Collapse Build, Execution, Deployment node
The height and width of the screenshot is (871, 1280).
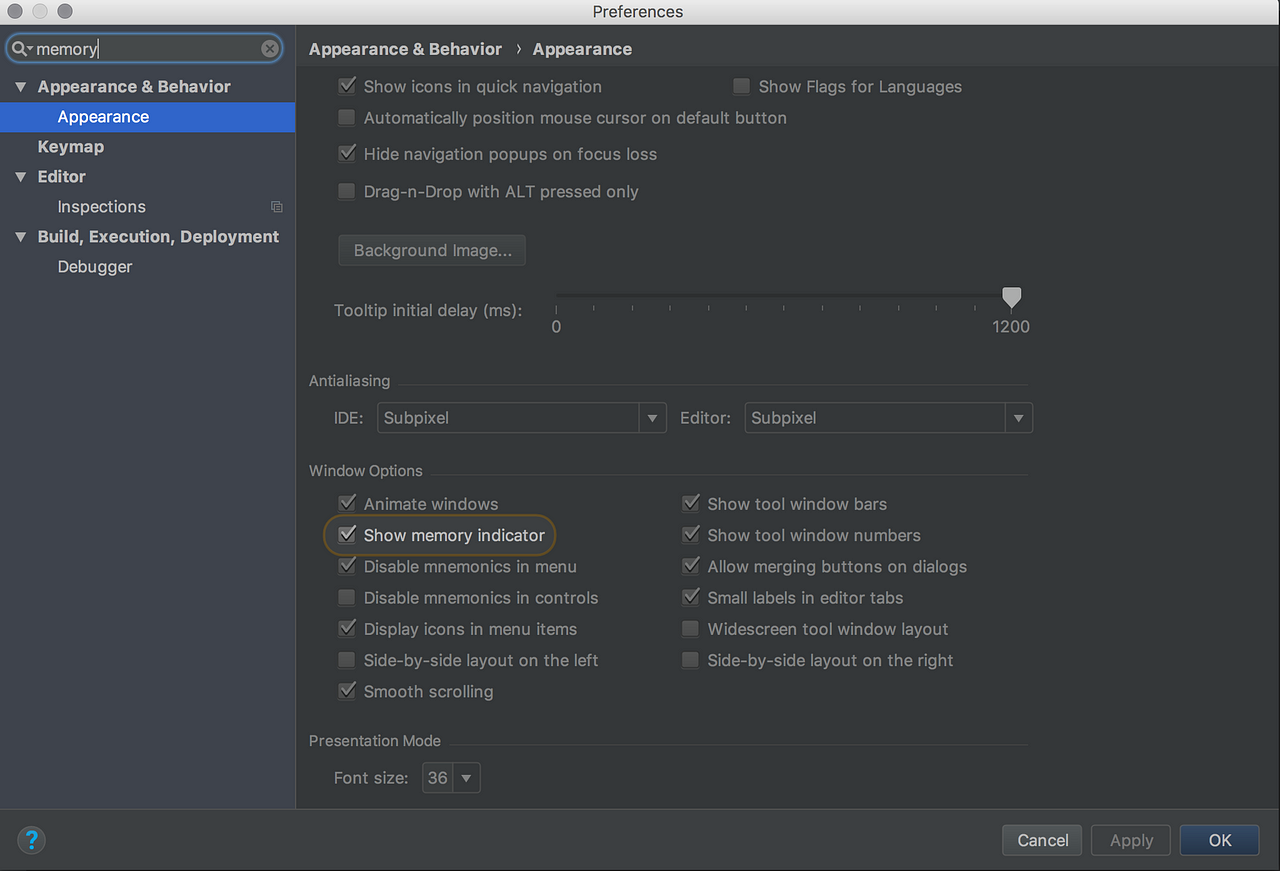click(20, 237)
